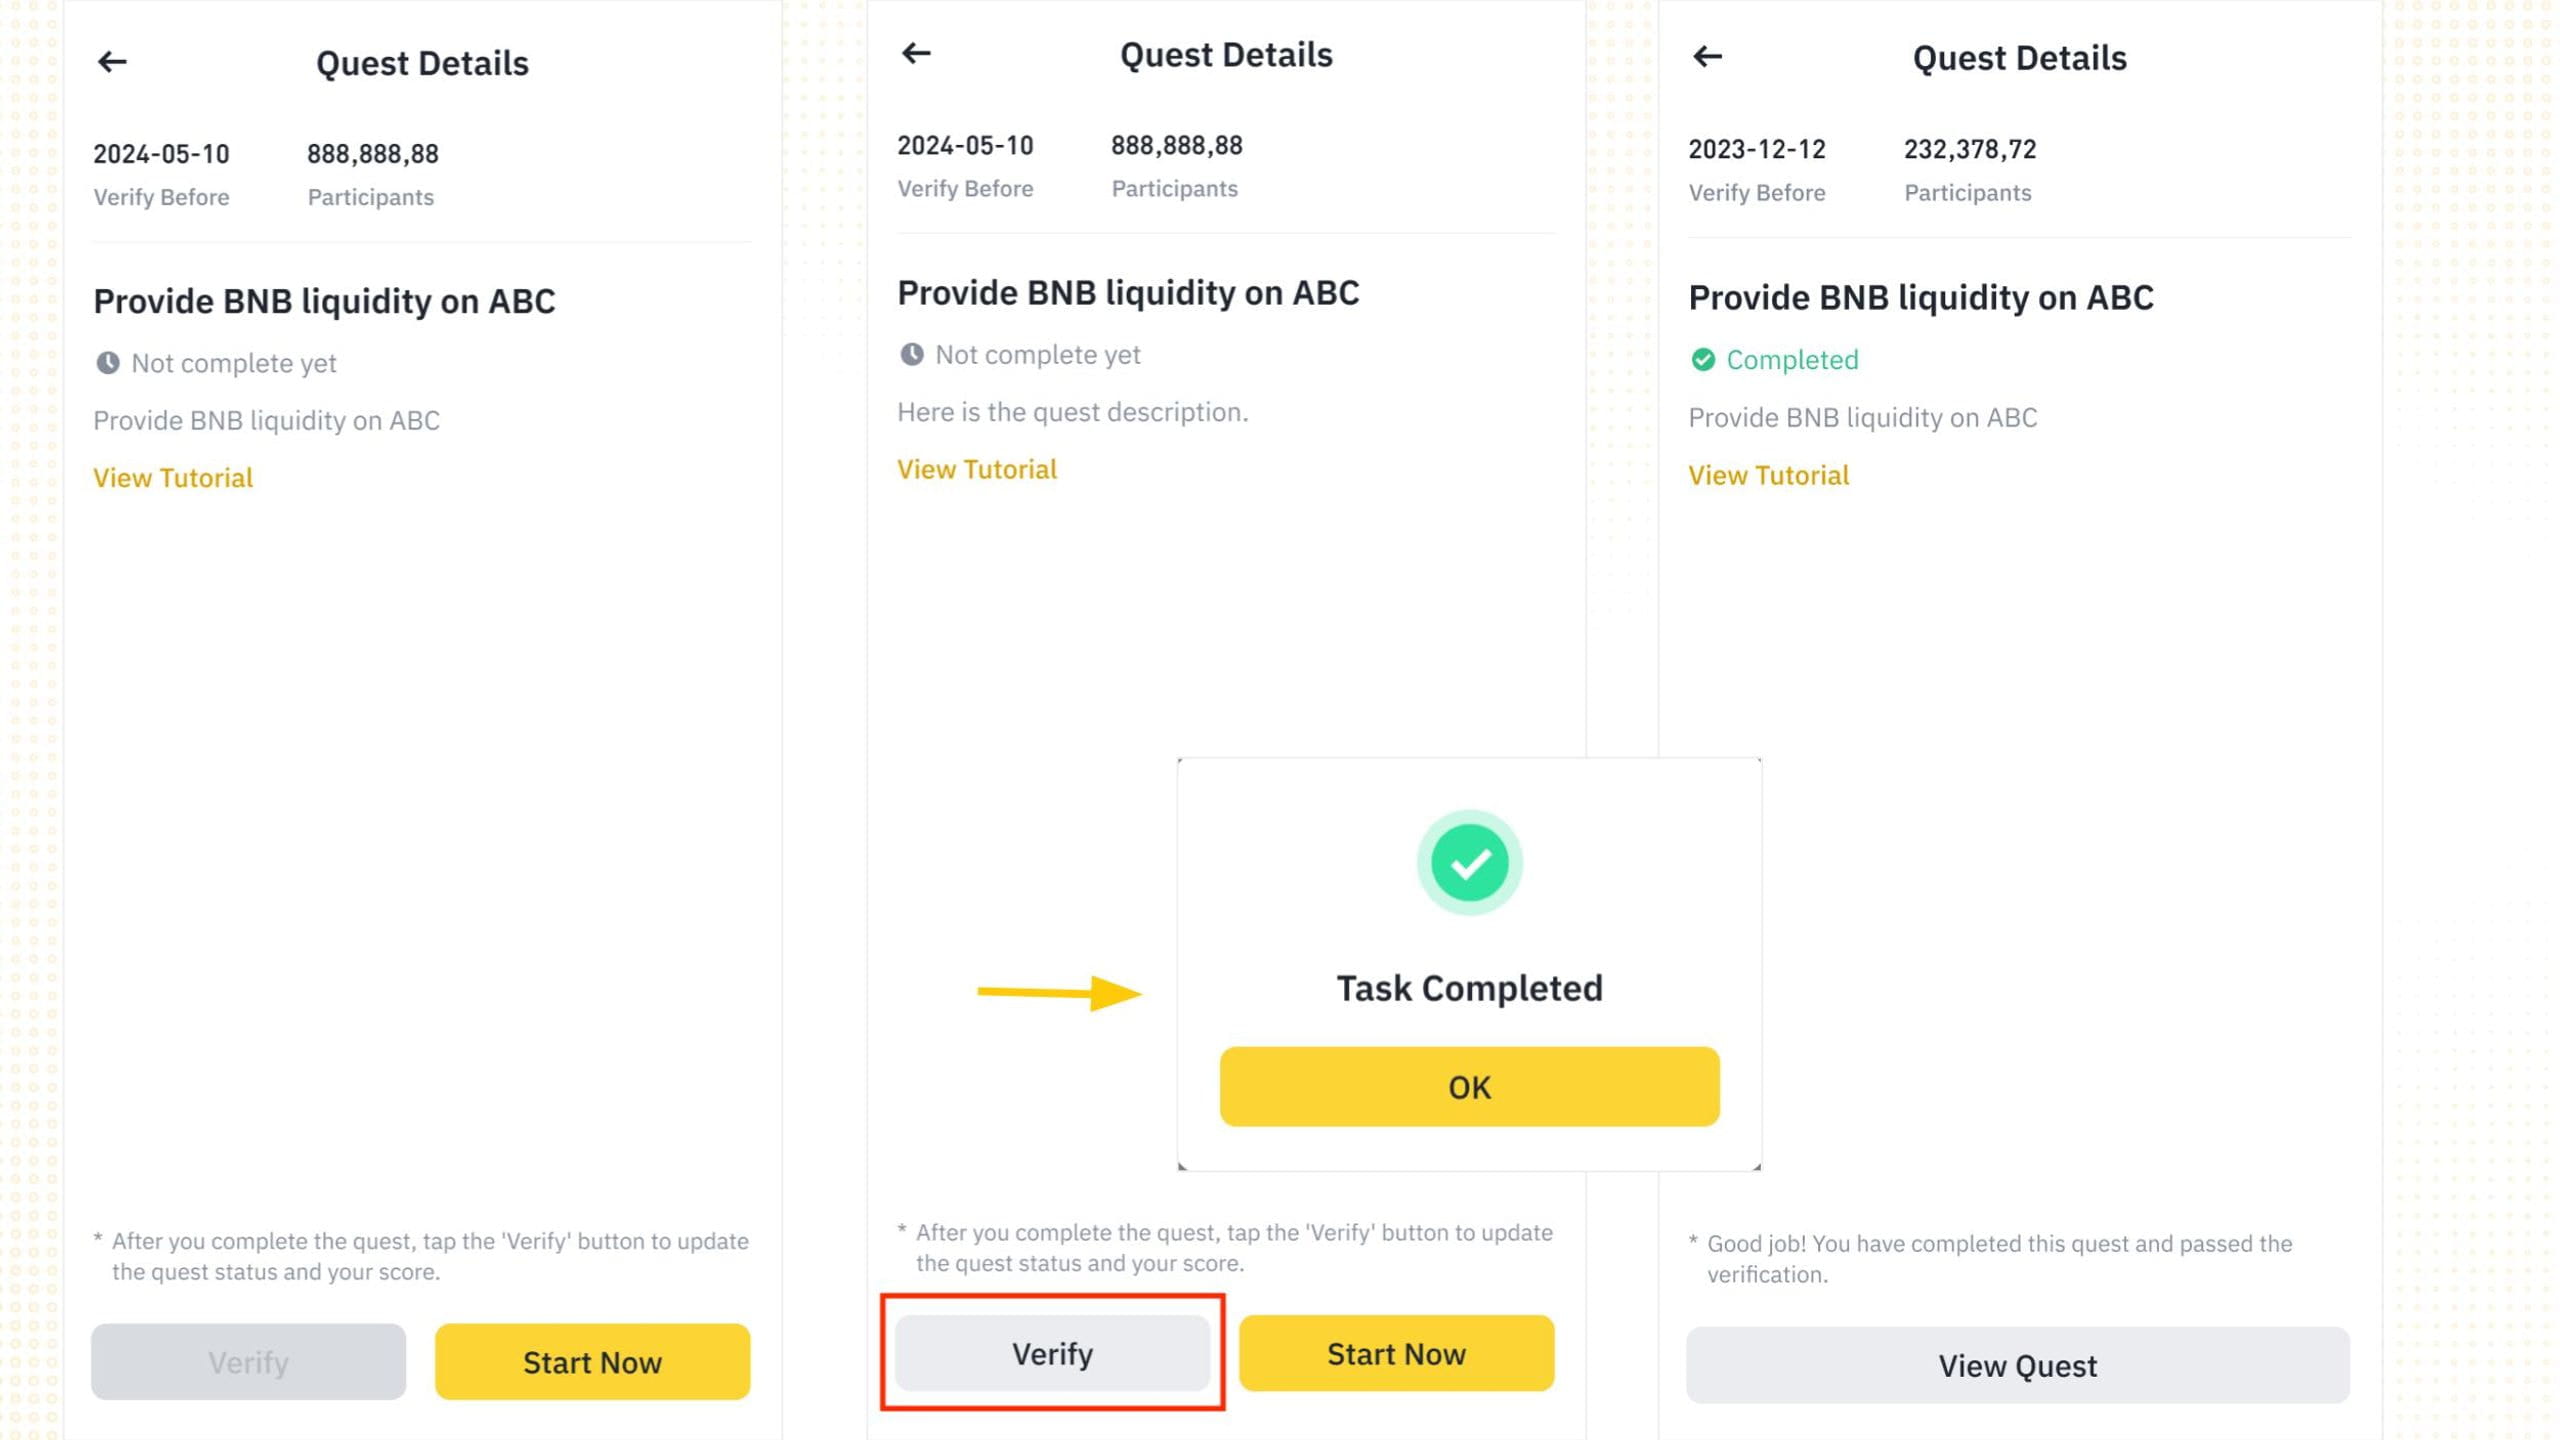This screenshot has width=2560, height=1440.
Task: Click the greyed-out Verify button in left panel
Action: 248,1362
